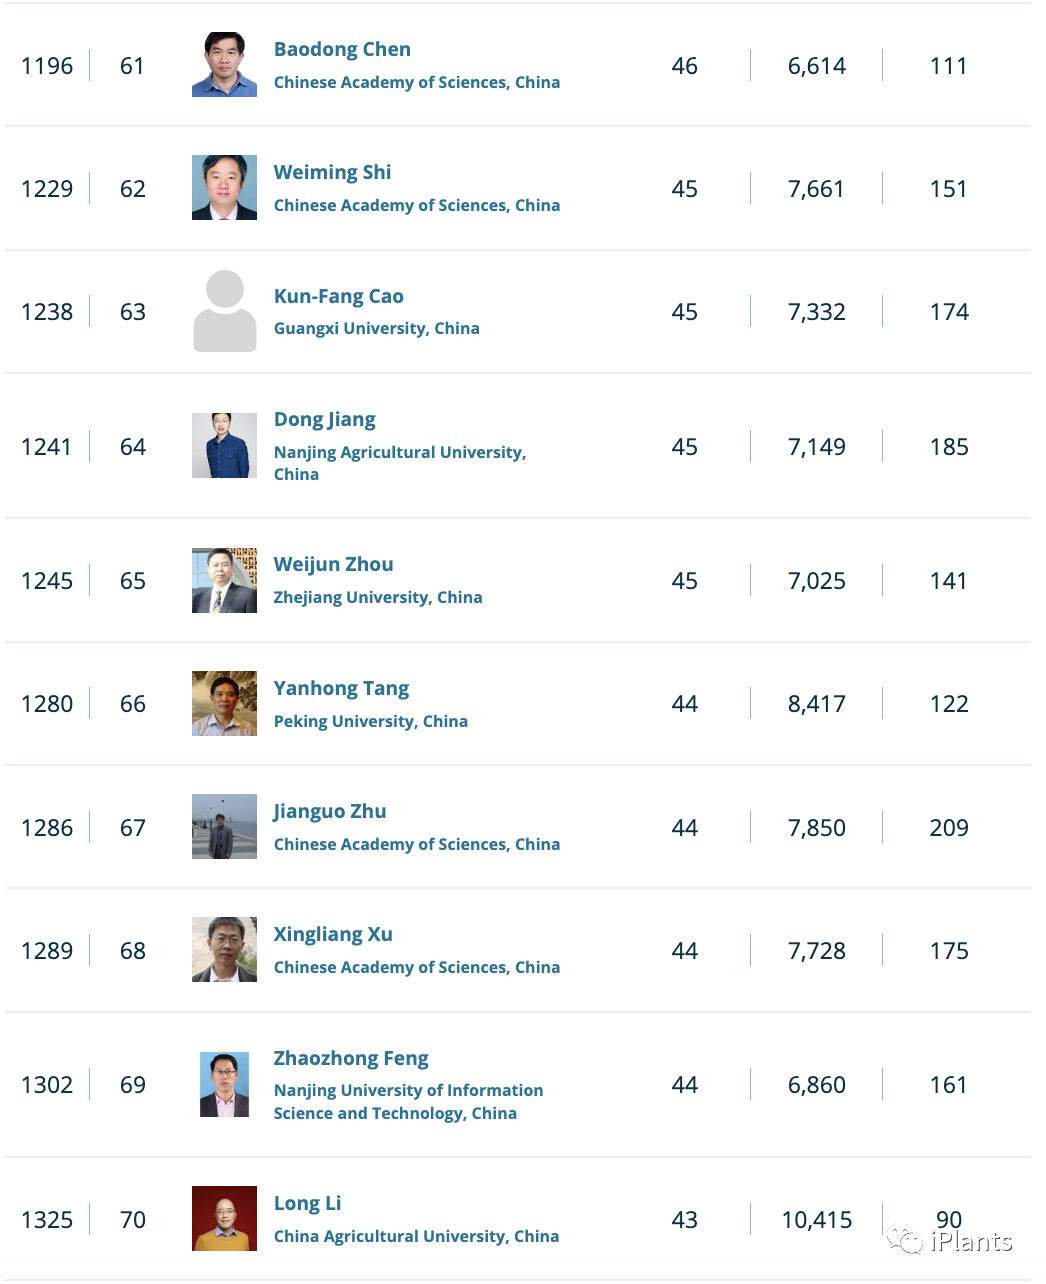The height and width of the screenshot is (1284, 1046).
Task: Click Kun-Fang Cao's placeholder avatar icon
Action: (224, 311)
